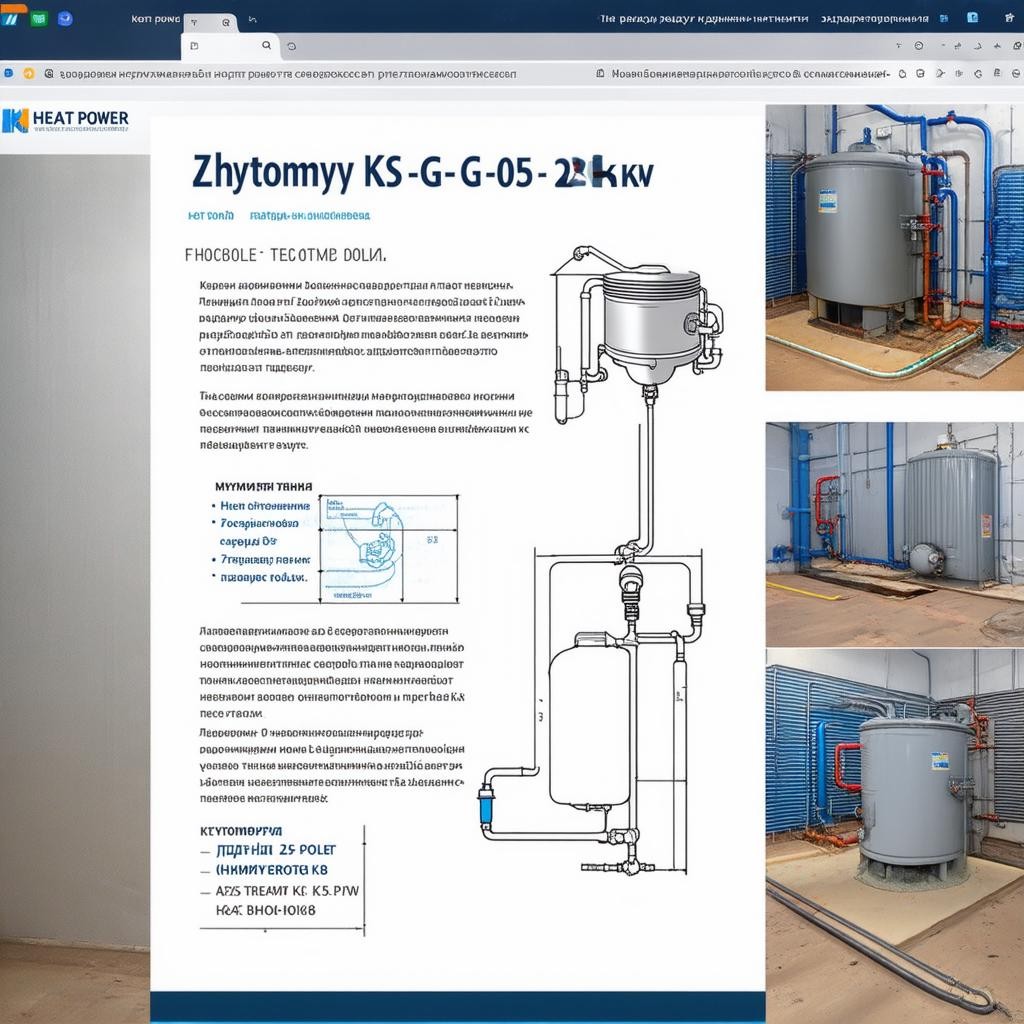
Task: Click the Zhytomyy KS-G-05 page heading
Action: [x=422, y=171]
